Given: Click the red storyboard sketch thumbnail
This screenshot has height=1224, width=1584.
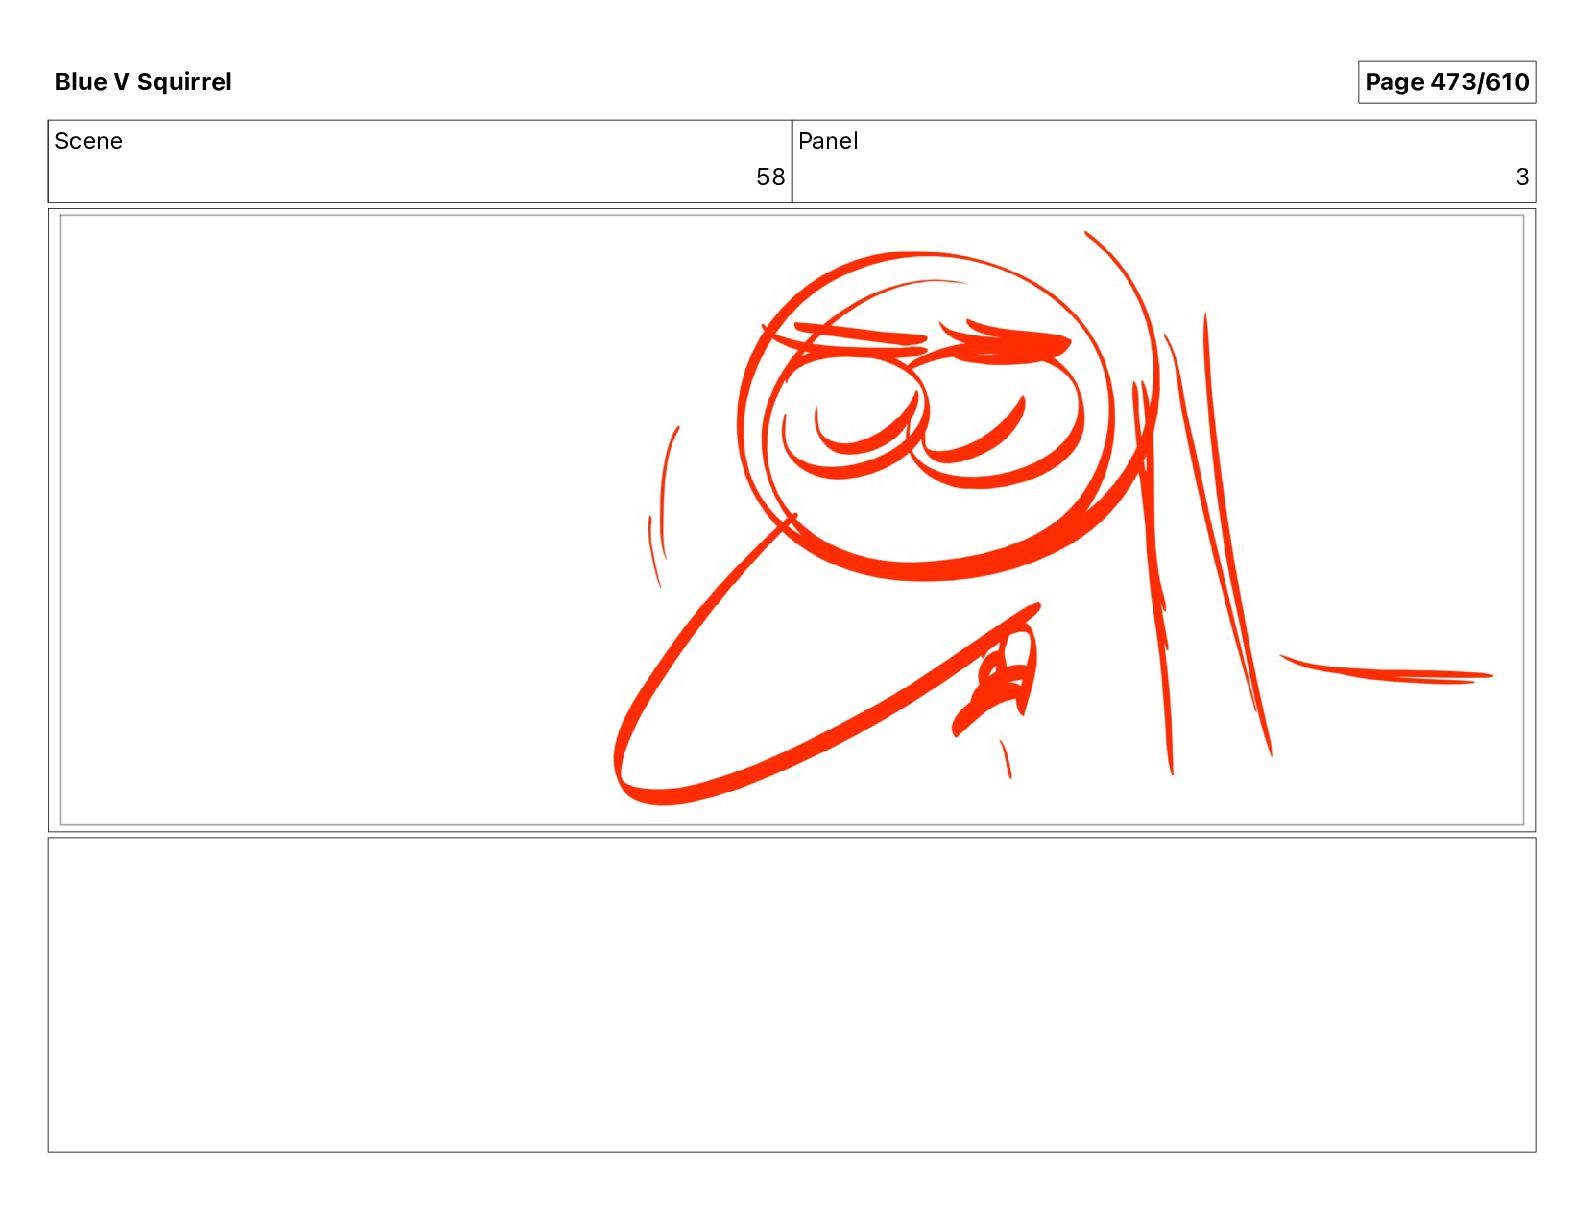Looking at the screenshot, I should 792,520.
